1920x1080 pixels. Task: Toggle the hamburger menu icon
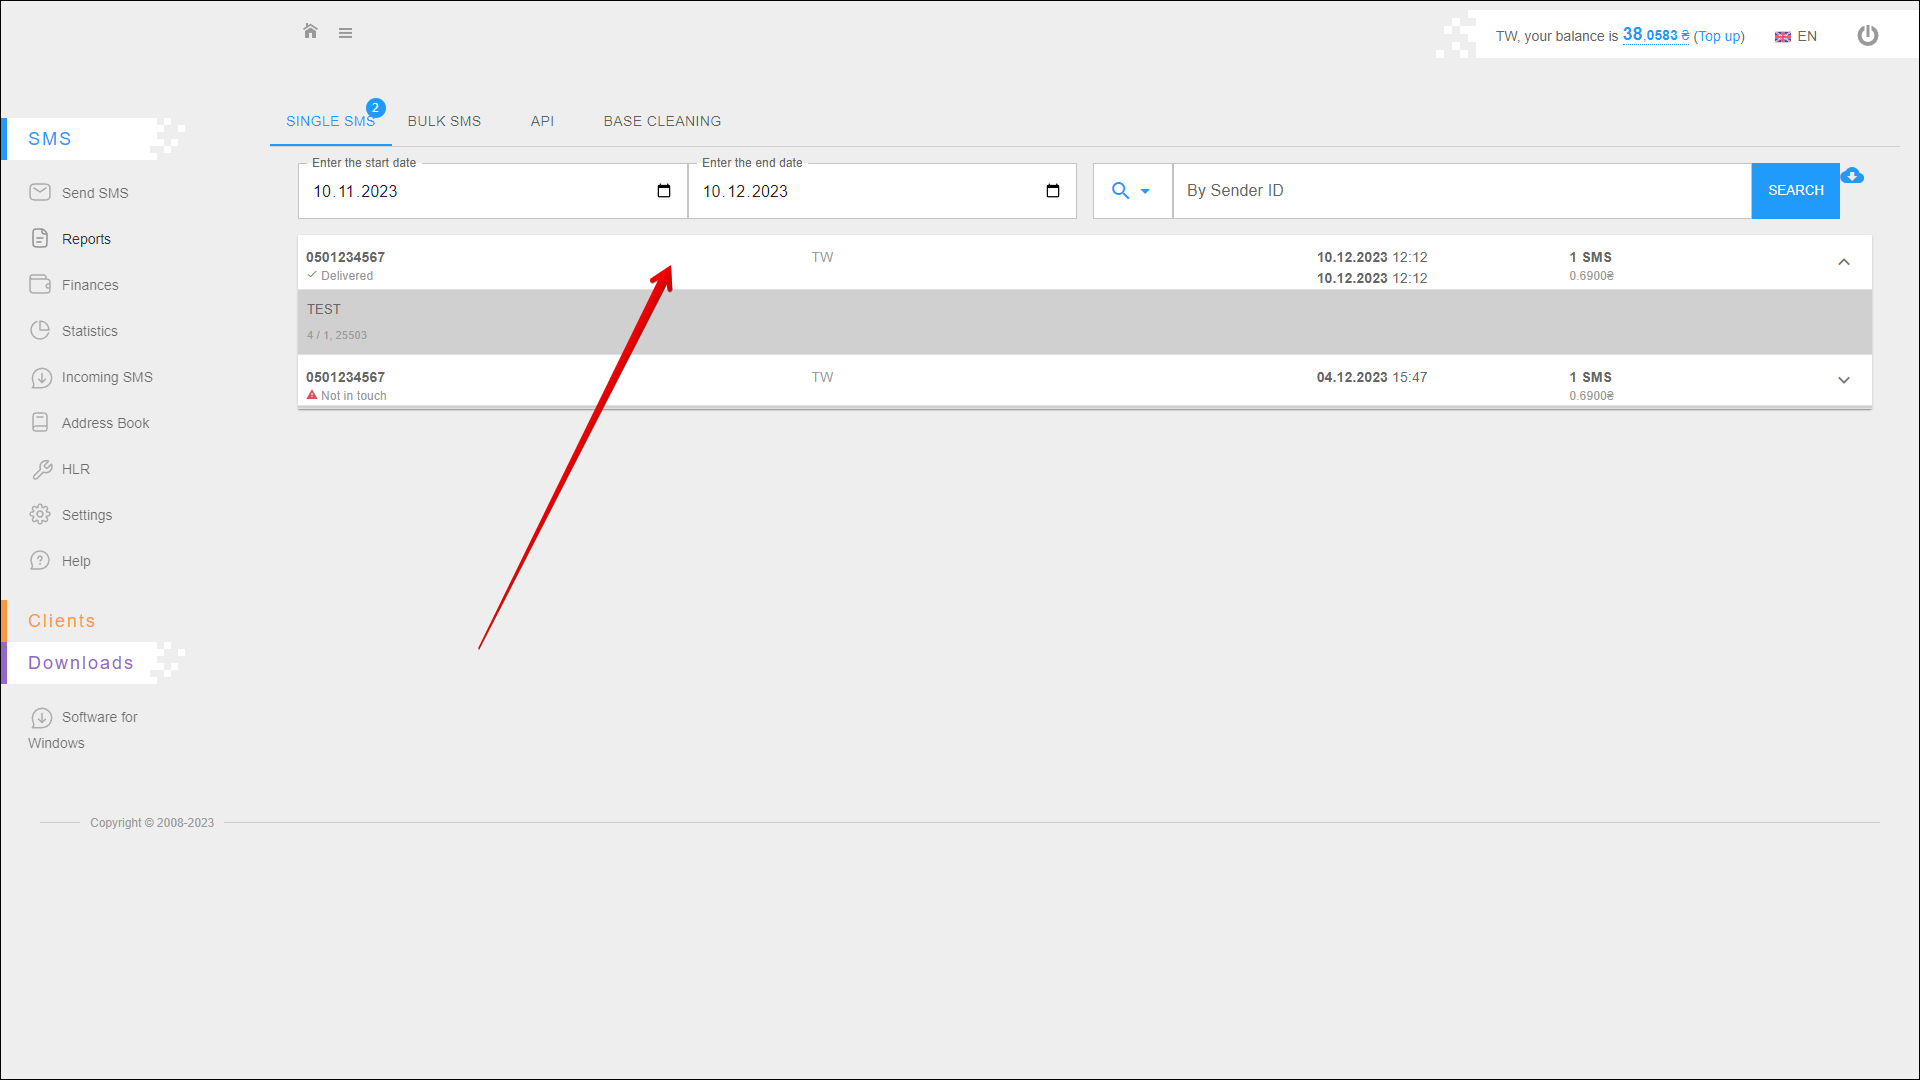pos(345,33)
